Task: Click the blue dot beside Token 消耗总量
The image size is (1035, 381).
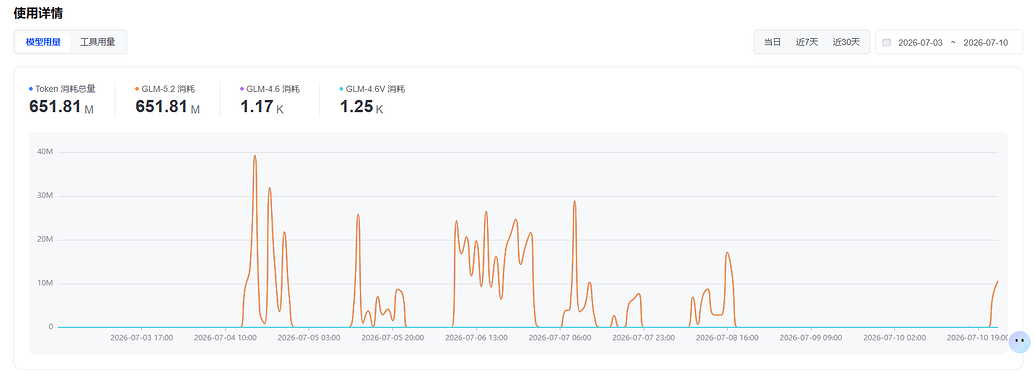Action: coord(31,88)
